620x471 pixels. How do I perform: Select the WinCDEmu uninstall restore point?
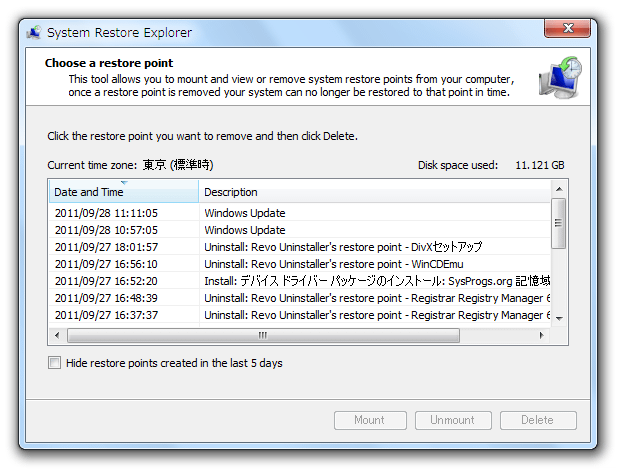[x=299, y=264]
